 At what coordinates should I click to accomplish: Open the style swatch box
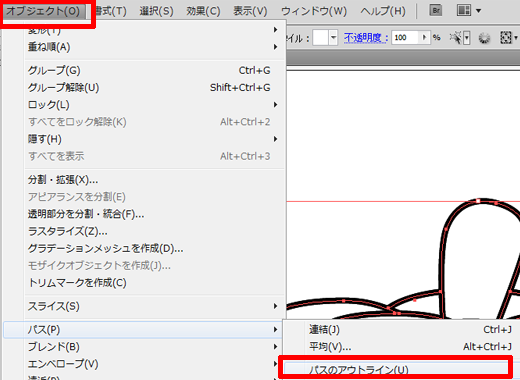[x=321, y=38]
